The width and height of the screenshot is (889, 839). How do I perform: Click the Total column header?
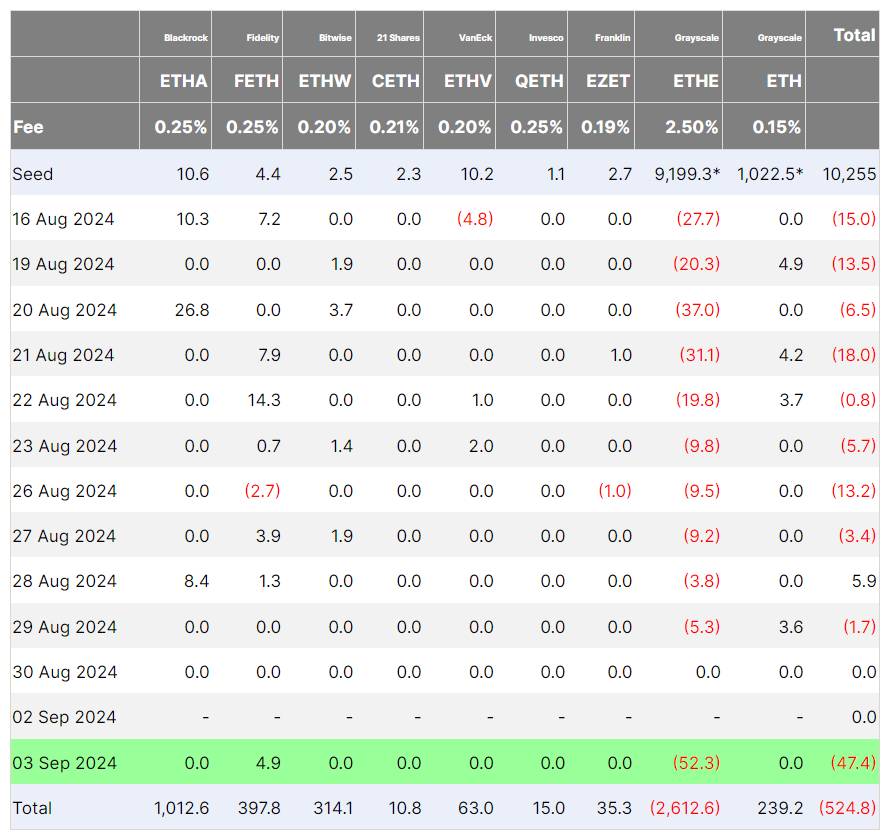(854, 35)
